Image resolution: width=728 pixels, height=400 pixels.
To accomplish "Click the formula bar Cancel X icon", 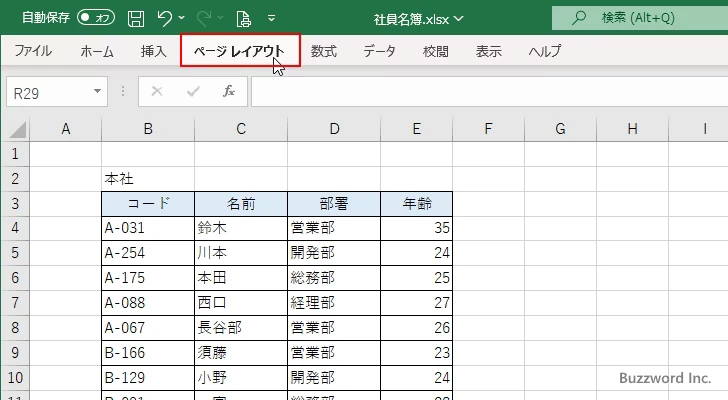I will pyautogui.click(x=157, y=91).
